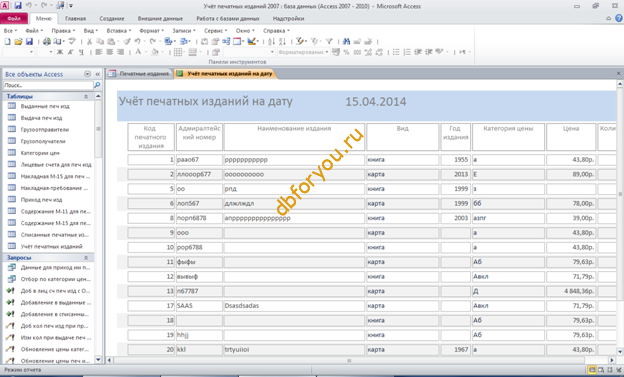Open the Записи menu
624x377 pixels.
click(184, 31)
